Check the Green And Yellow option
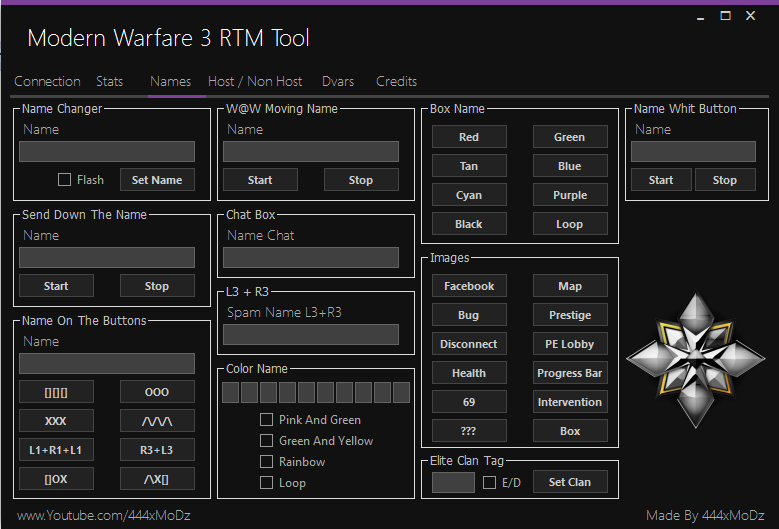This screenshot has height=529, width=779. click(266, 441)
